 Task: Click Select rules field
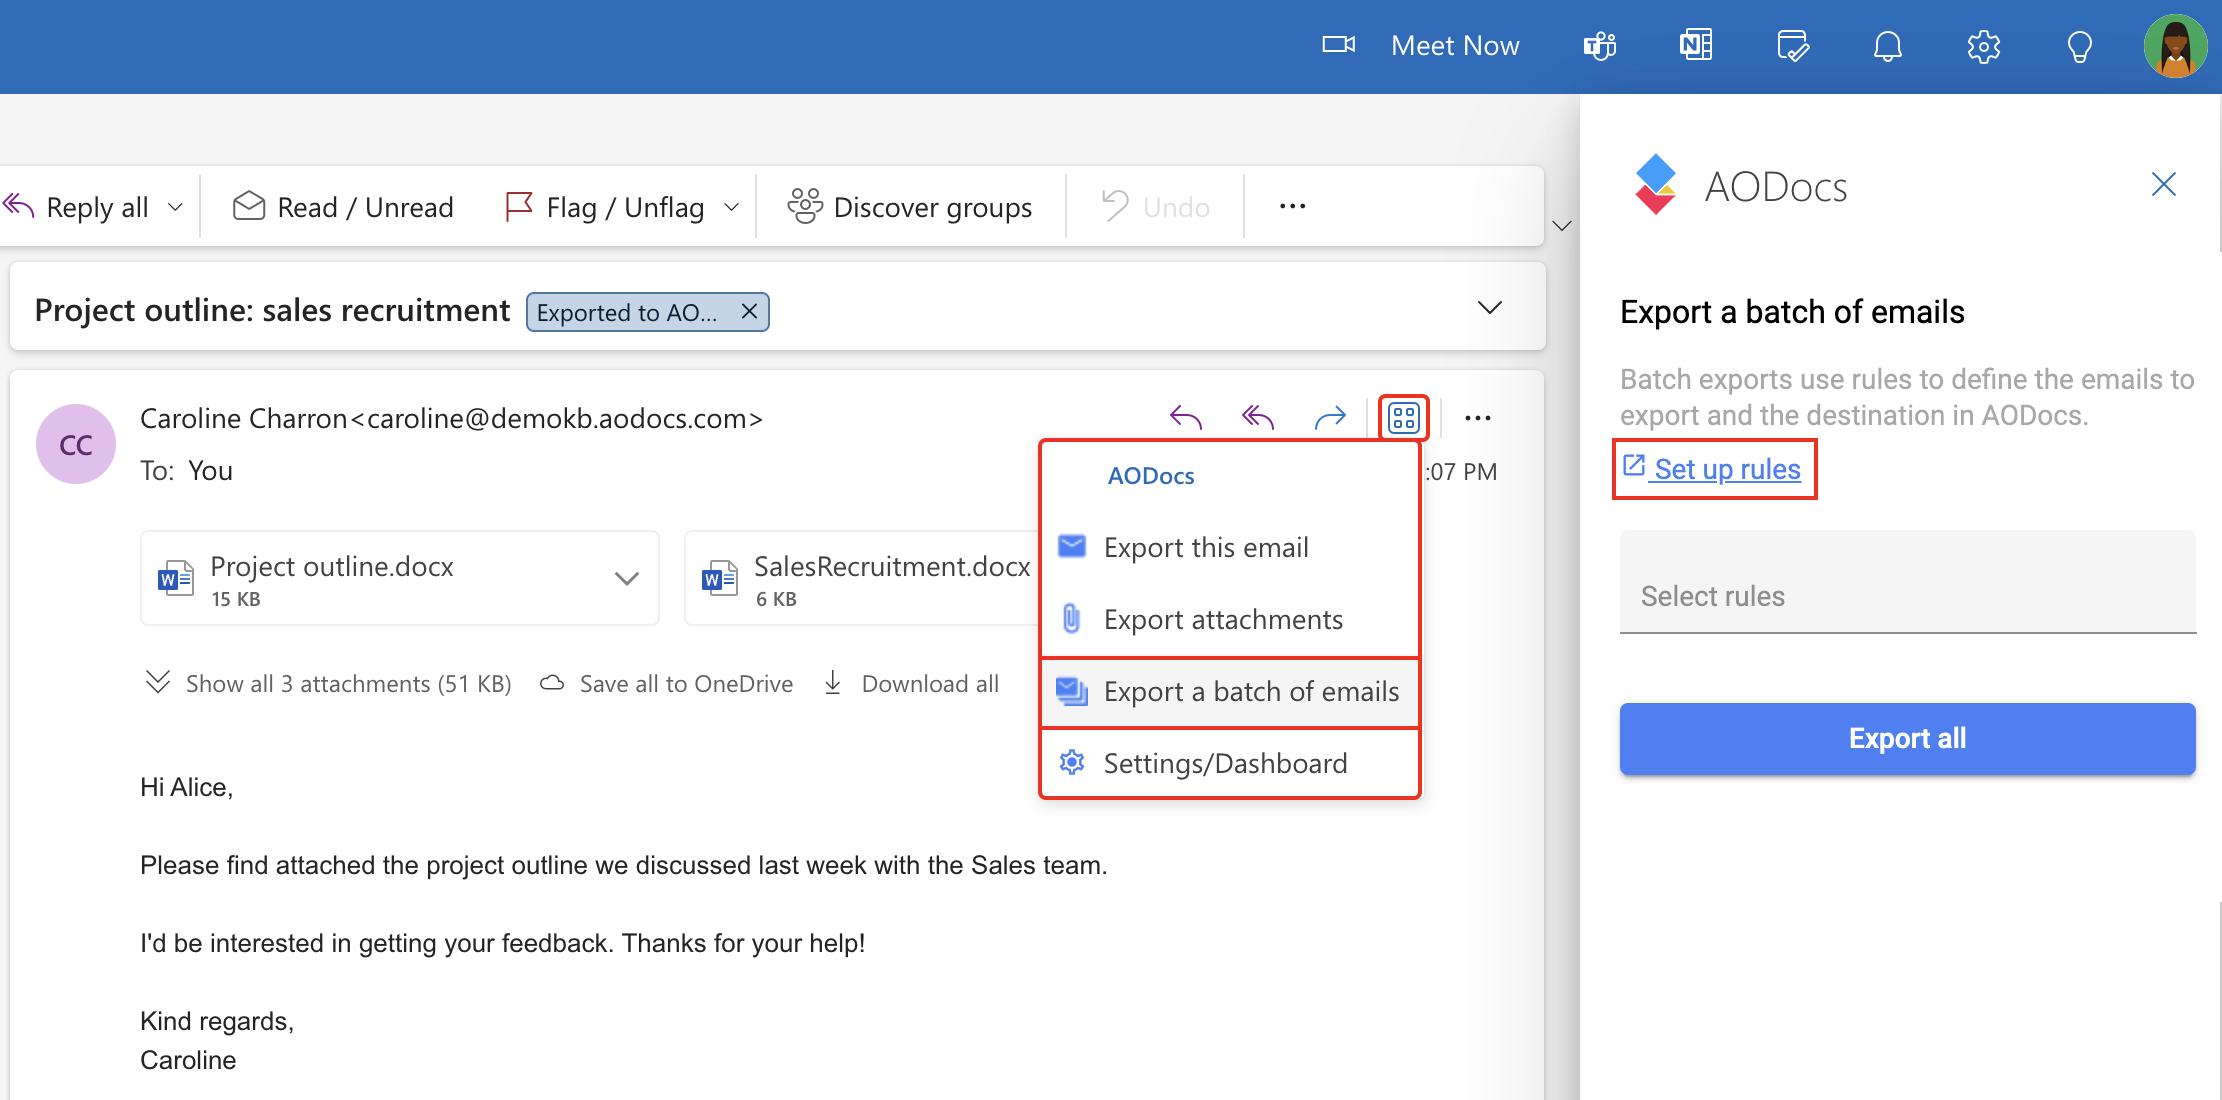[1908, 582]
